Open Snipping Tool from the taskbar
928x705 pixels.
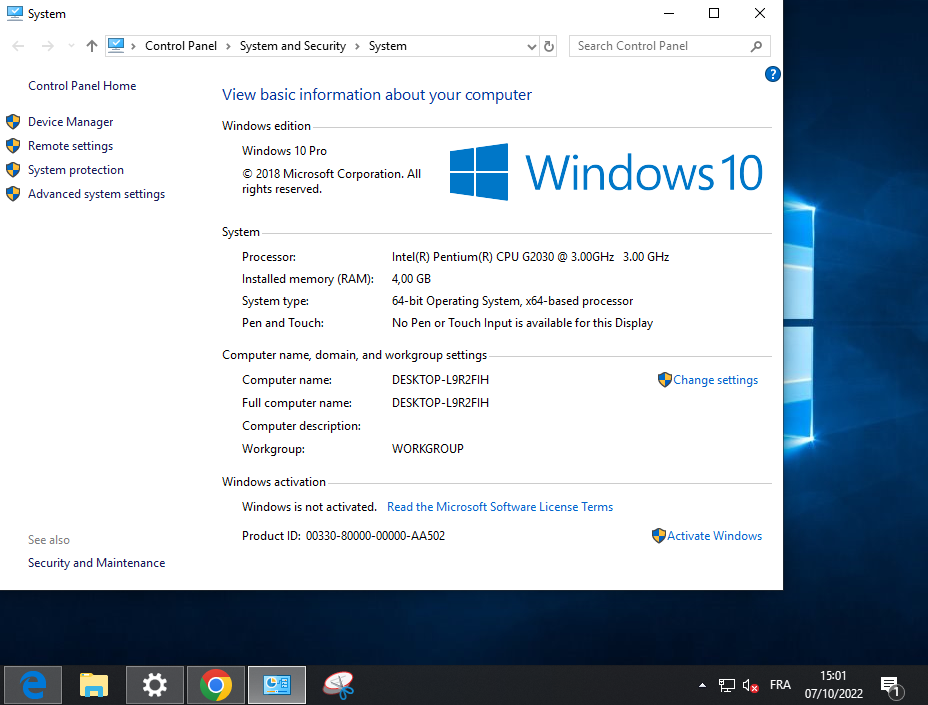pyautogui.click(x=338, y=685)
